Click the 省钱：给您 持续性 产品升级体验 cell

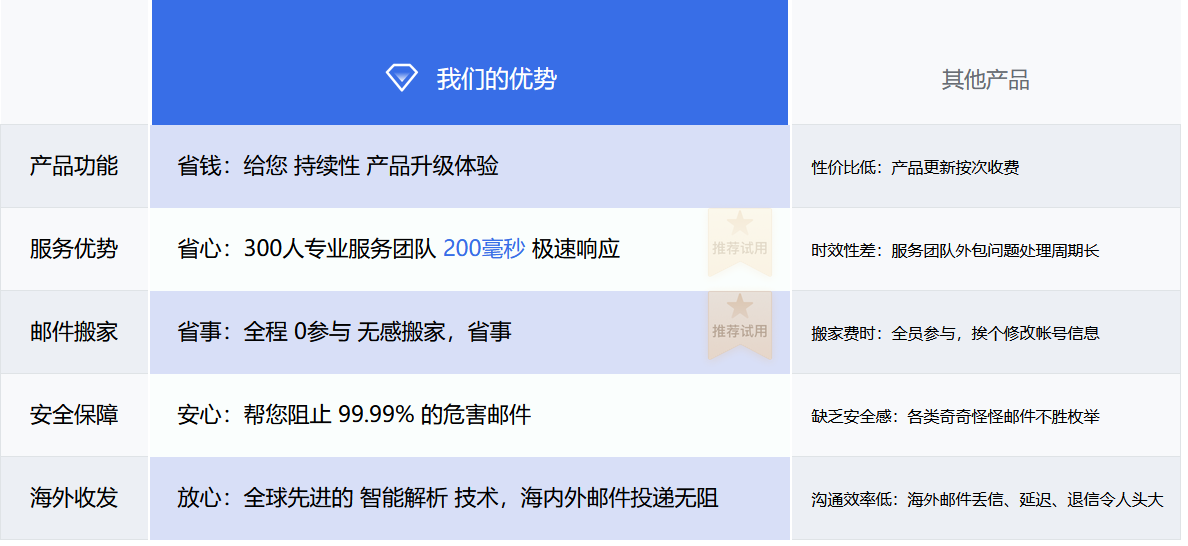tap(470, 166)
